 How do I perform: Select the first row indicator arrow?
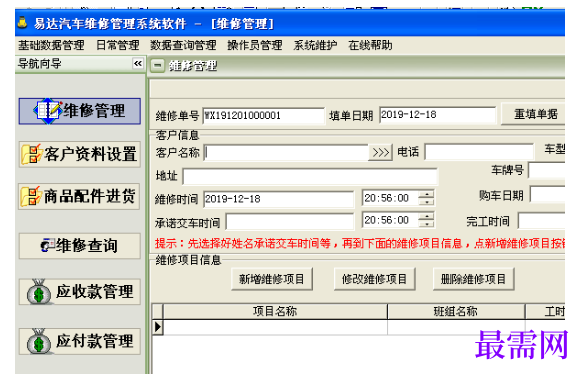coord(158,327)
